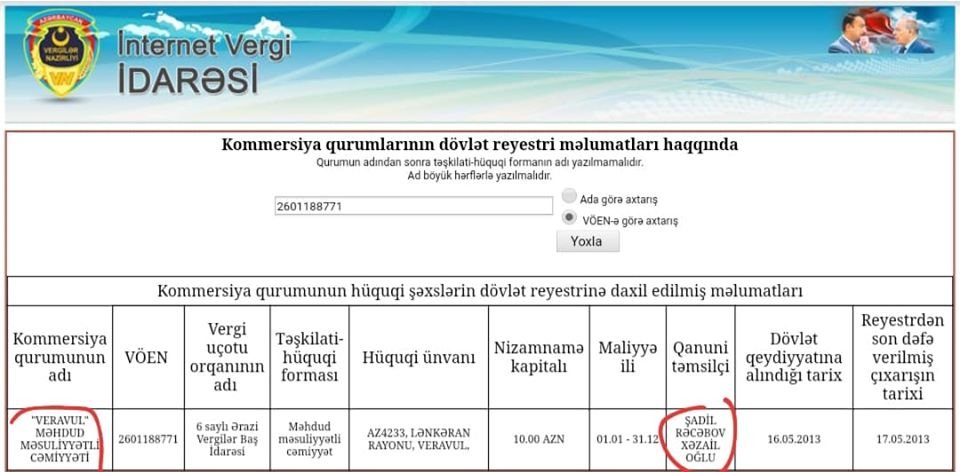The height and width of the screenshot is (472, 960).
Task: Click the "VERAVUL" Məhdud Məsuliyyətli Cəmiyyəti cell
Action: point(60,439)
